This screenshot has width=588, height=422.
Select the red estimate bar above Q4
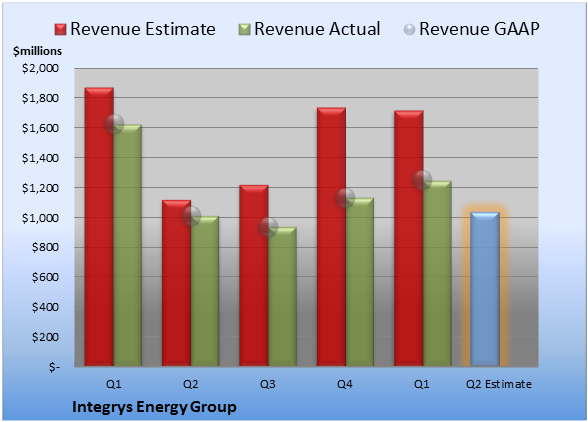(x=332, y=237)
